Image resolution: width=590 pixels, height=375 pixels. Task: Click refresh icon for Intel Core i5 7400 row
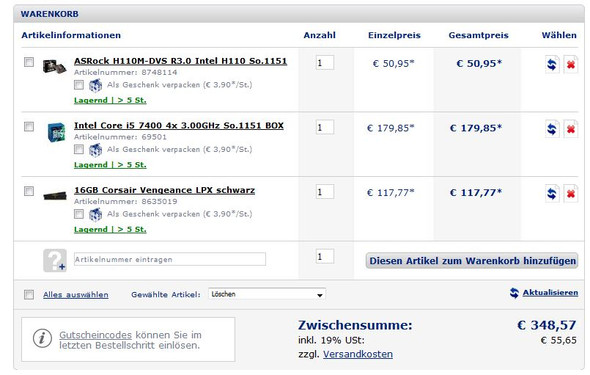pyautogui.click(x=552, y=129)
